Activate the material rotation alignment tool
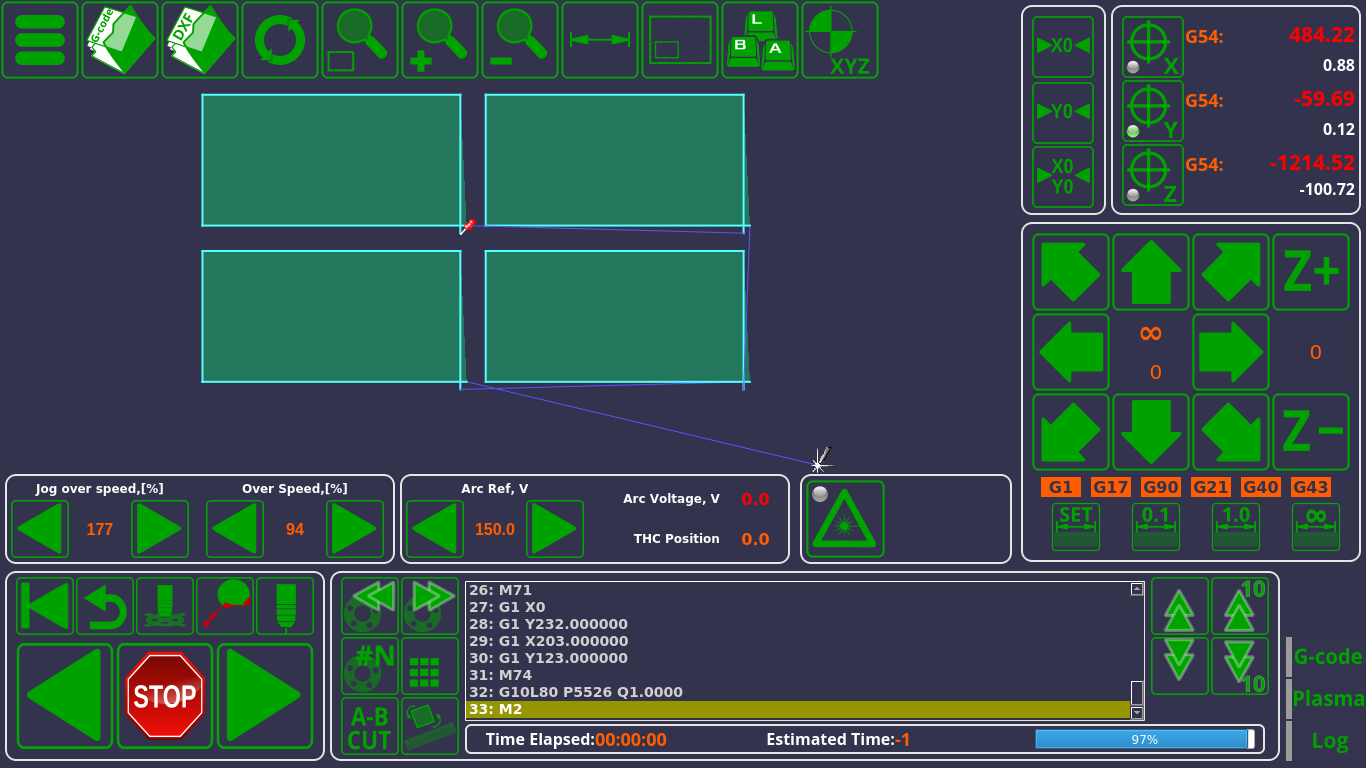Screen dimensions: 1366x768 click(429, 725)
